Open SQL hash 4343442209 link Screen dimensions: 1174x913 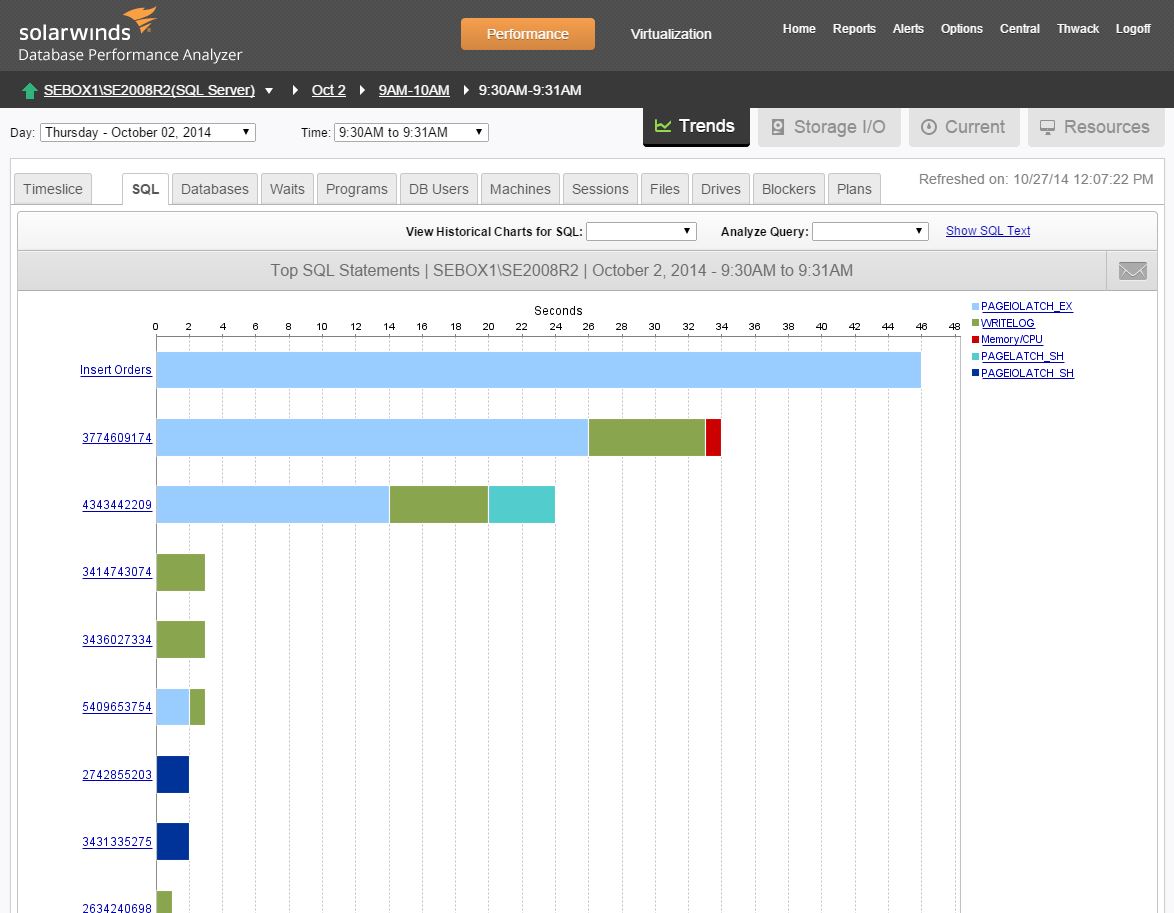[x=117, y=505]
